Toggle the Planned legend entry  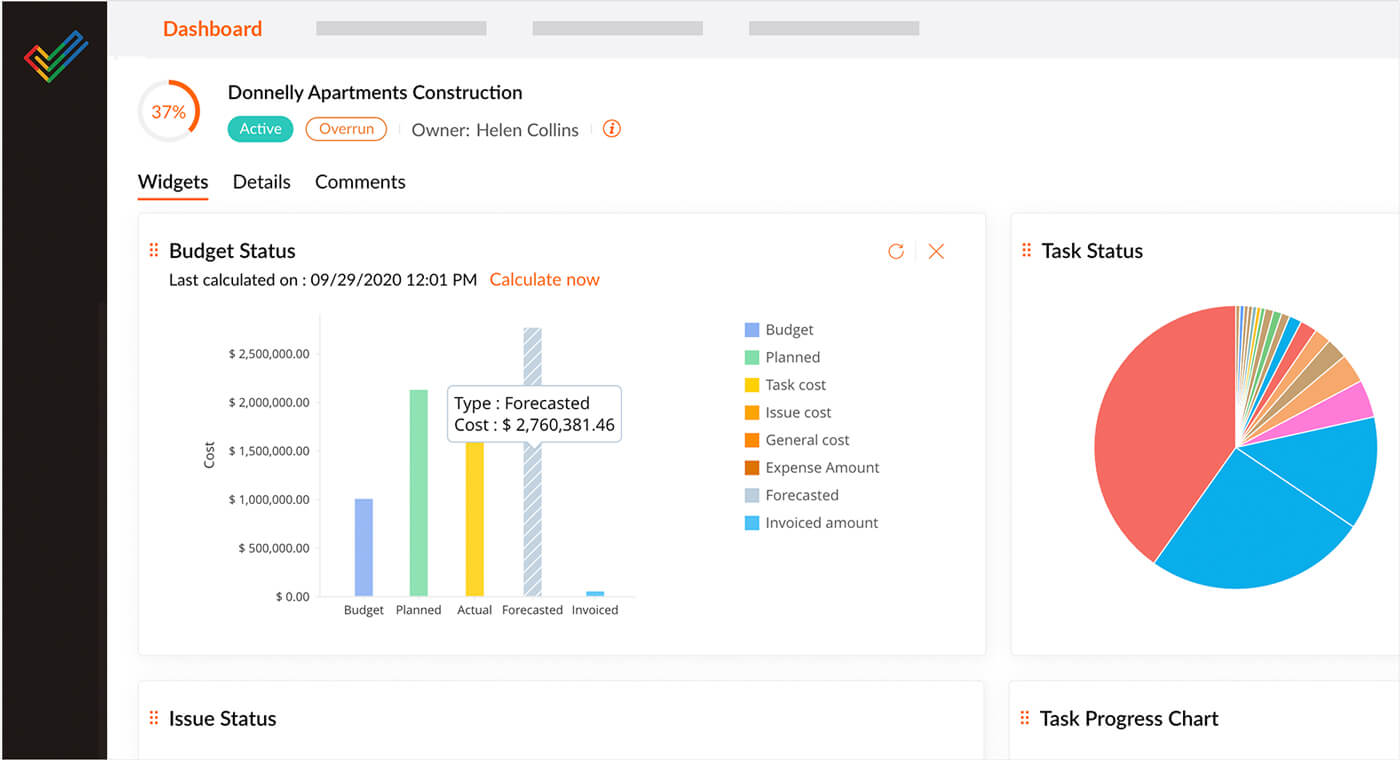pyautogui.click(x=791, y=357)
